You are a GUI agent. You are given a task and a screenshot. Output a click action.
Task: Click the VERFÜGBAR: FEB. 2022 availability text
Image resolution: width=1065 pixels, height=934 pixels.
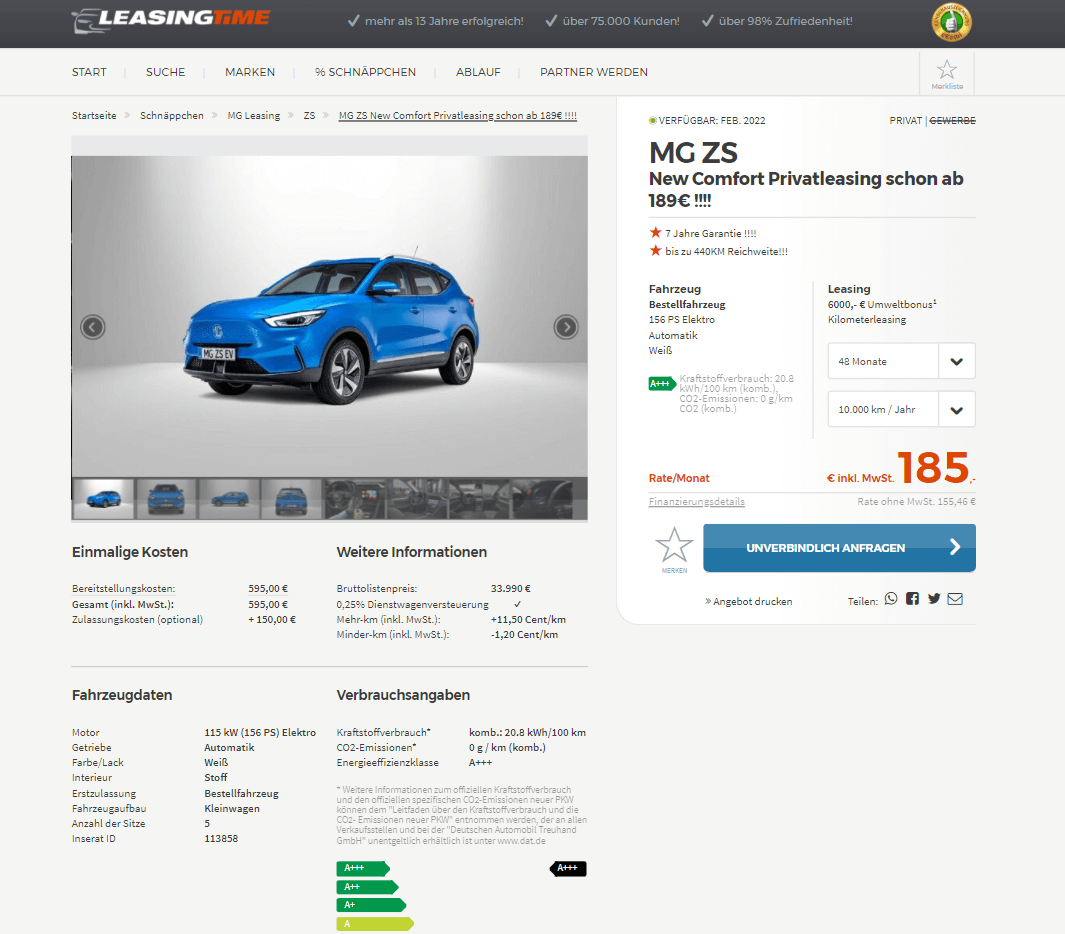[712, 120]
